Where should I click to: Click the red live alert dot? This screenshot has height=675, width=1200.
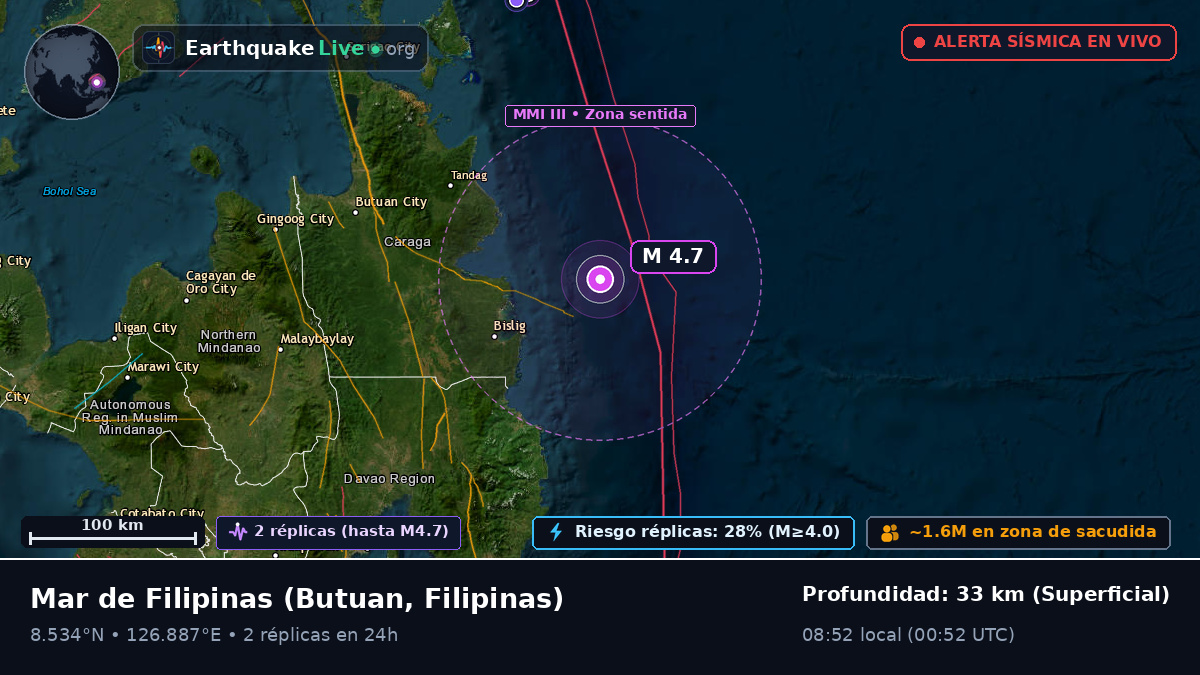(x=919, y=43)
